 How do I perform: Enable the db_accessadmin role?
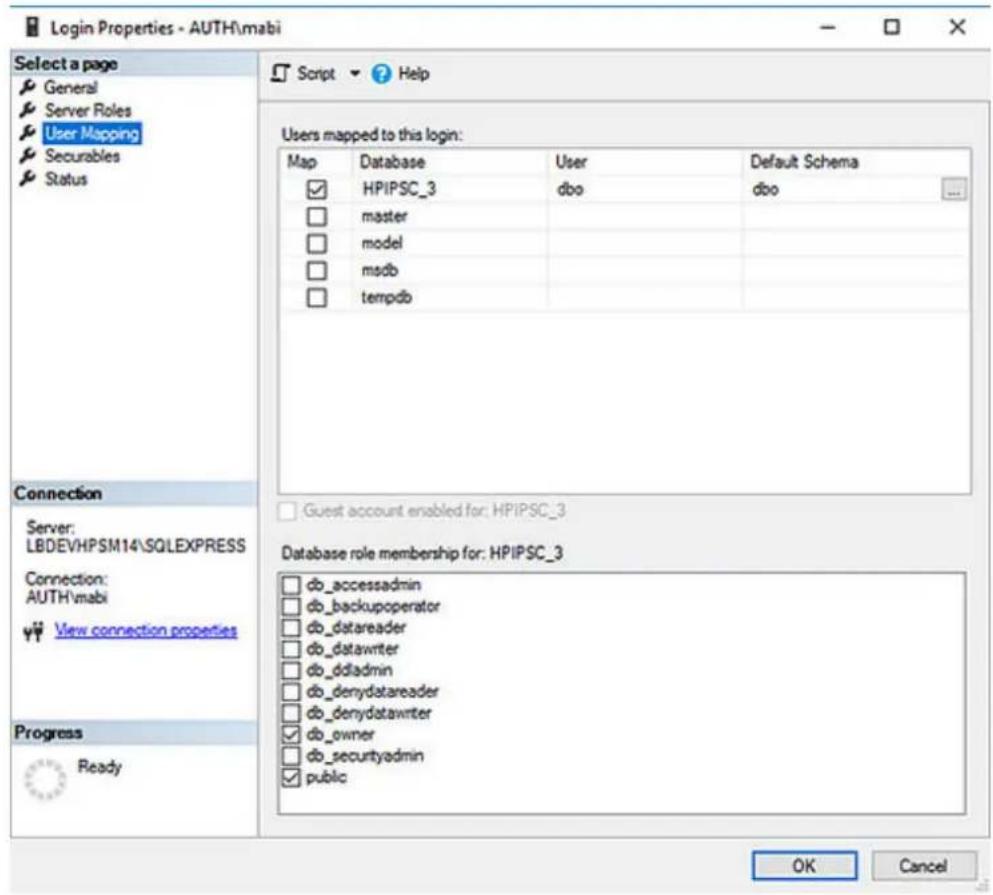coord(291,585)
